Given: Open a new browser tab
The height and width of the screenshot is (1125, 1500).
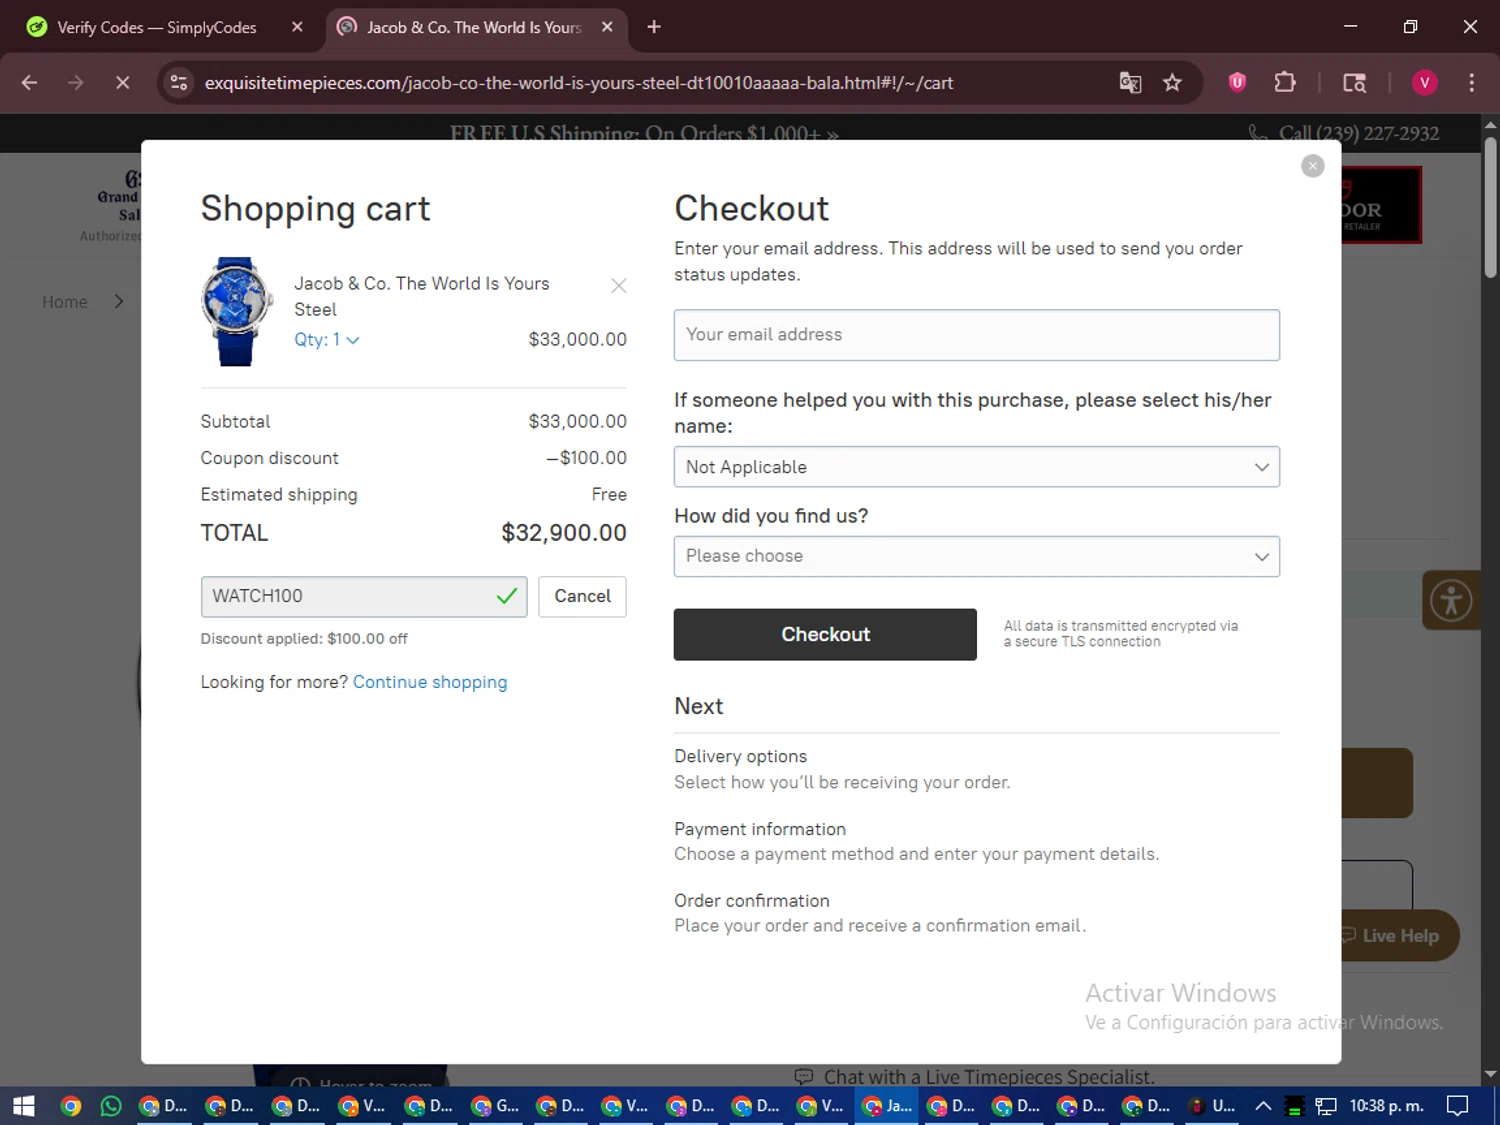Looking at the screenshot, I should [654, 27].
